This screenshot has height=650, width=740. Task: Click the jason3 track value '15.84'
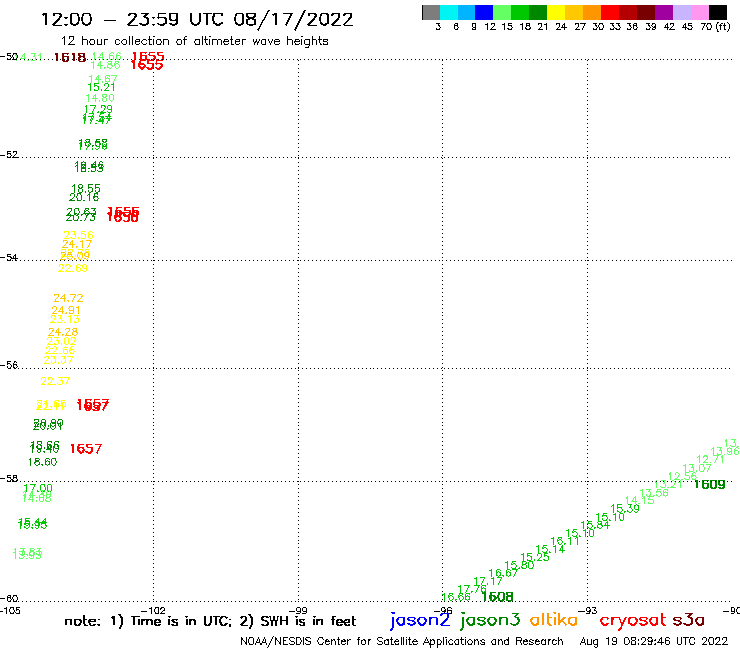595,525
